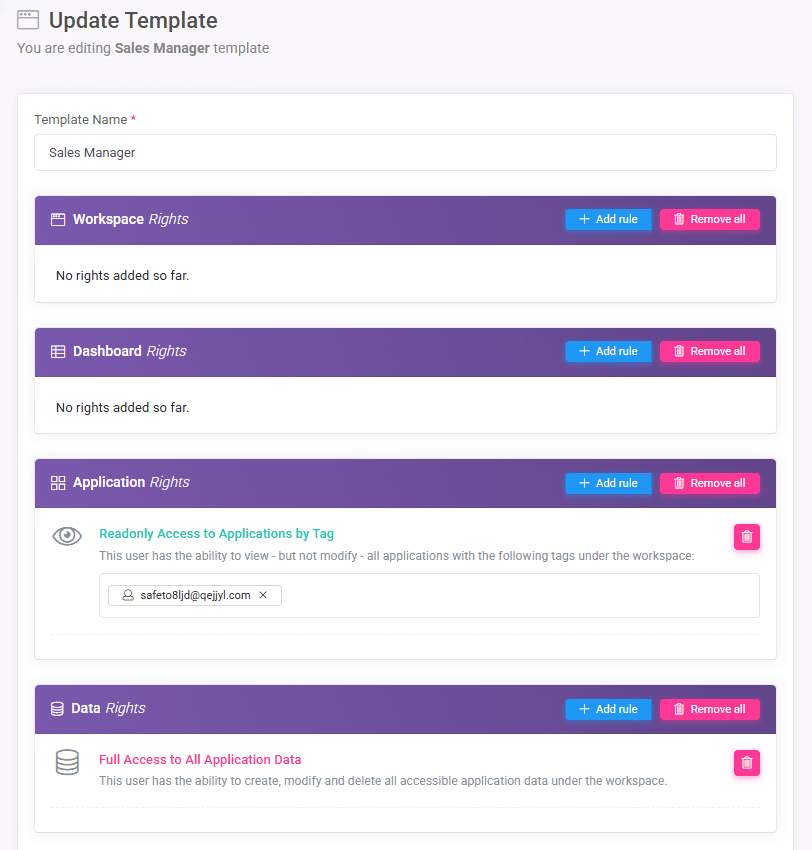Delete the Readonly Access to Applications rule
Image resolution: width=812 pixels, height=850 pixels.
pos(746,537)
